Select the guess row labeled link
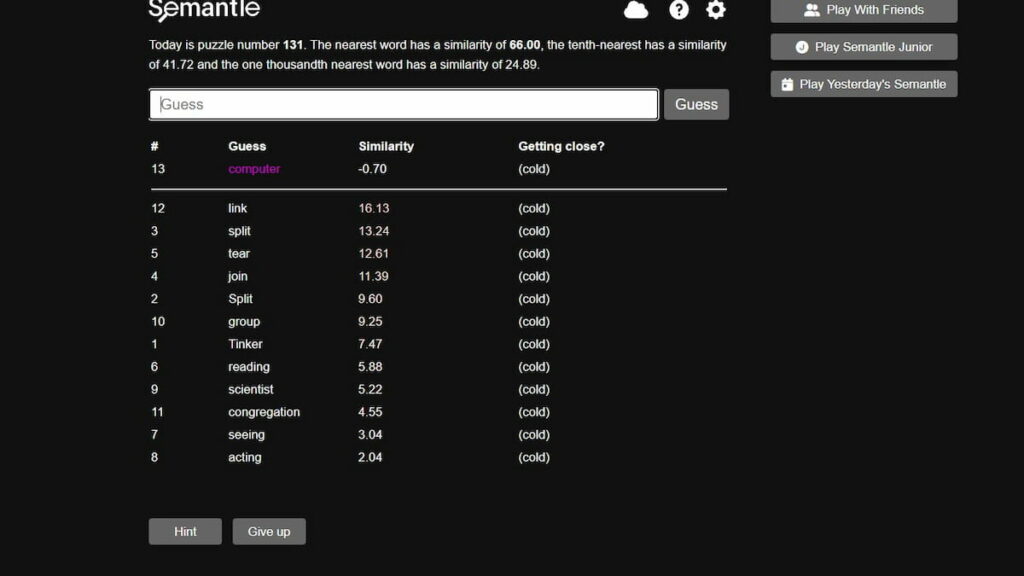This screenshot has height=576, width=1024. point(237,208)
